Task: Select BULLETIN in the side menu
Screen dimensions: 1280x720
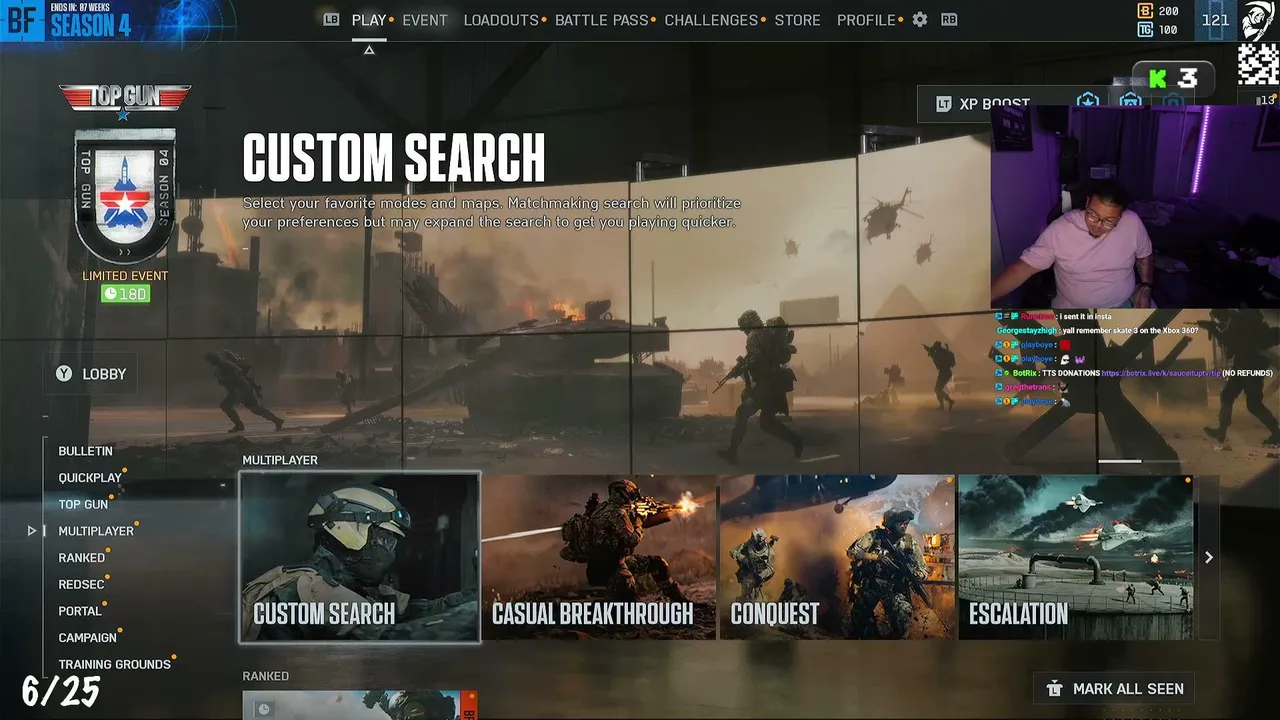Action: 85,451
